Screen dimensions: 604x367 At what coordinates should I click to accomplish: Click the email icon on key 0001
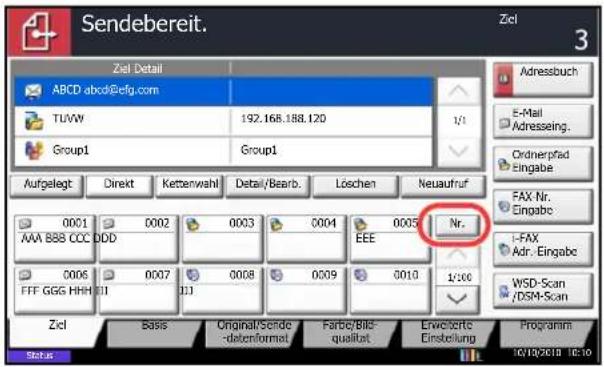coord(25,224)
